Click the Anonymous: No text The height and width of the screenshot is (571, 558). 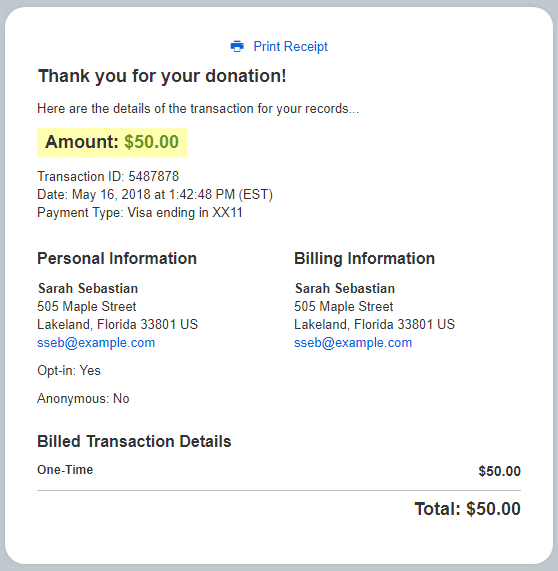pyautogui.click(x=83, y=398)
